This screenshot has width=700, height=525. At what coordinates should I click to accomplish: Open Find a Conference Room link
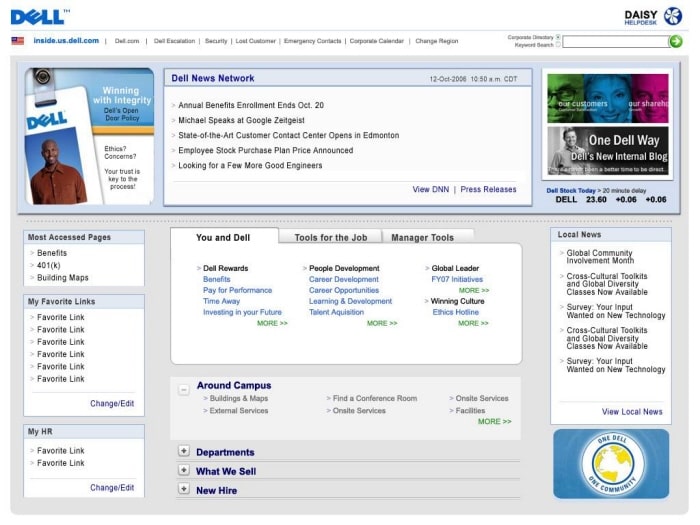pyautogui.click(x=375, y=398)
